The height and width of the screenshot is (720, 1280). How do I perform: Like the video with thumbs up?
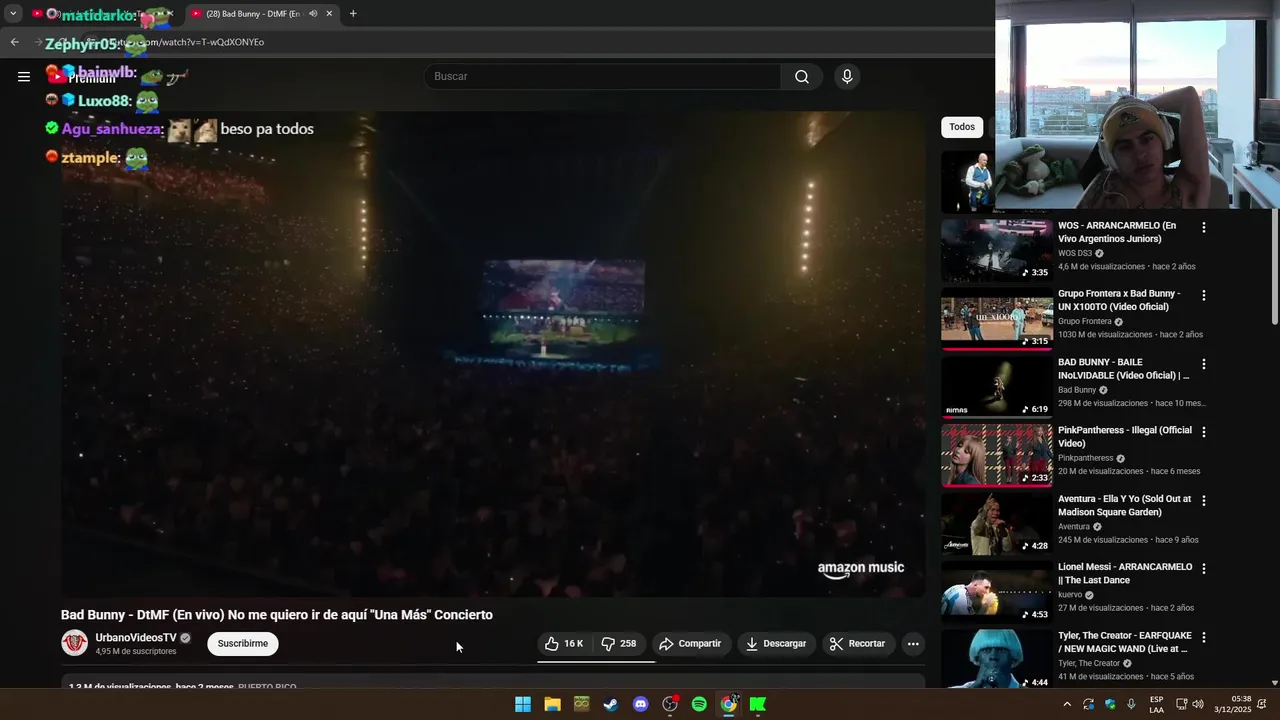[565, 644]
